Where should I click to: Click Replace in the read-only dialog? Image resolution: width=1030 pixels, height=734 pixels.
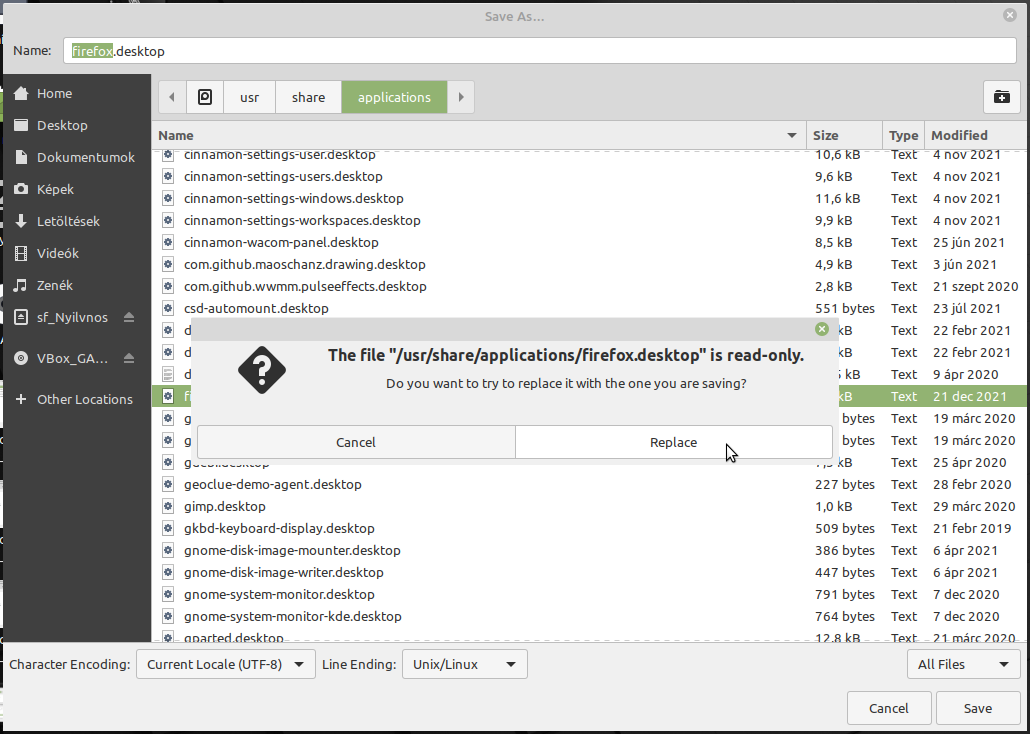coord(673,442)
